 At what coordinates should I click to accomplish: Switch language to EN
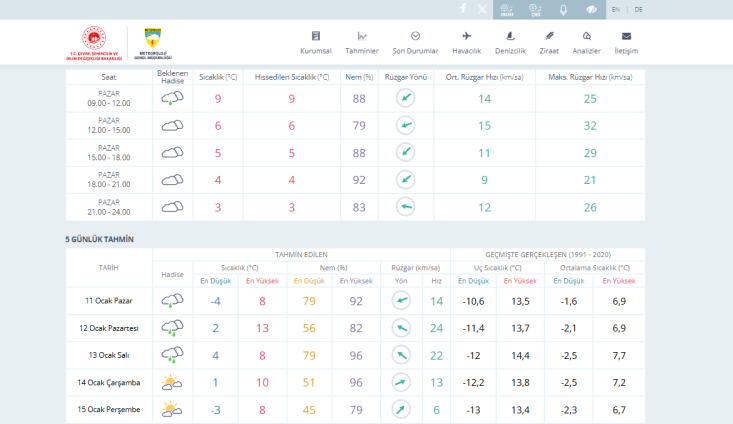(616, 9)
